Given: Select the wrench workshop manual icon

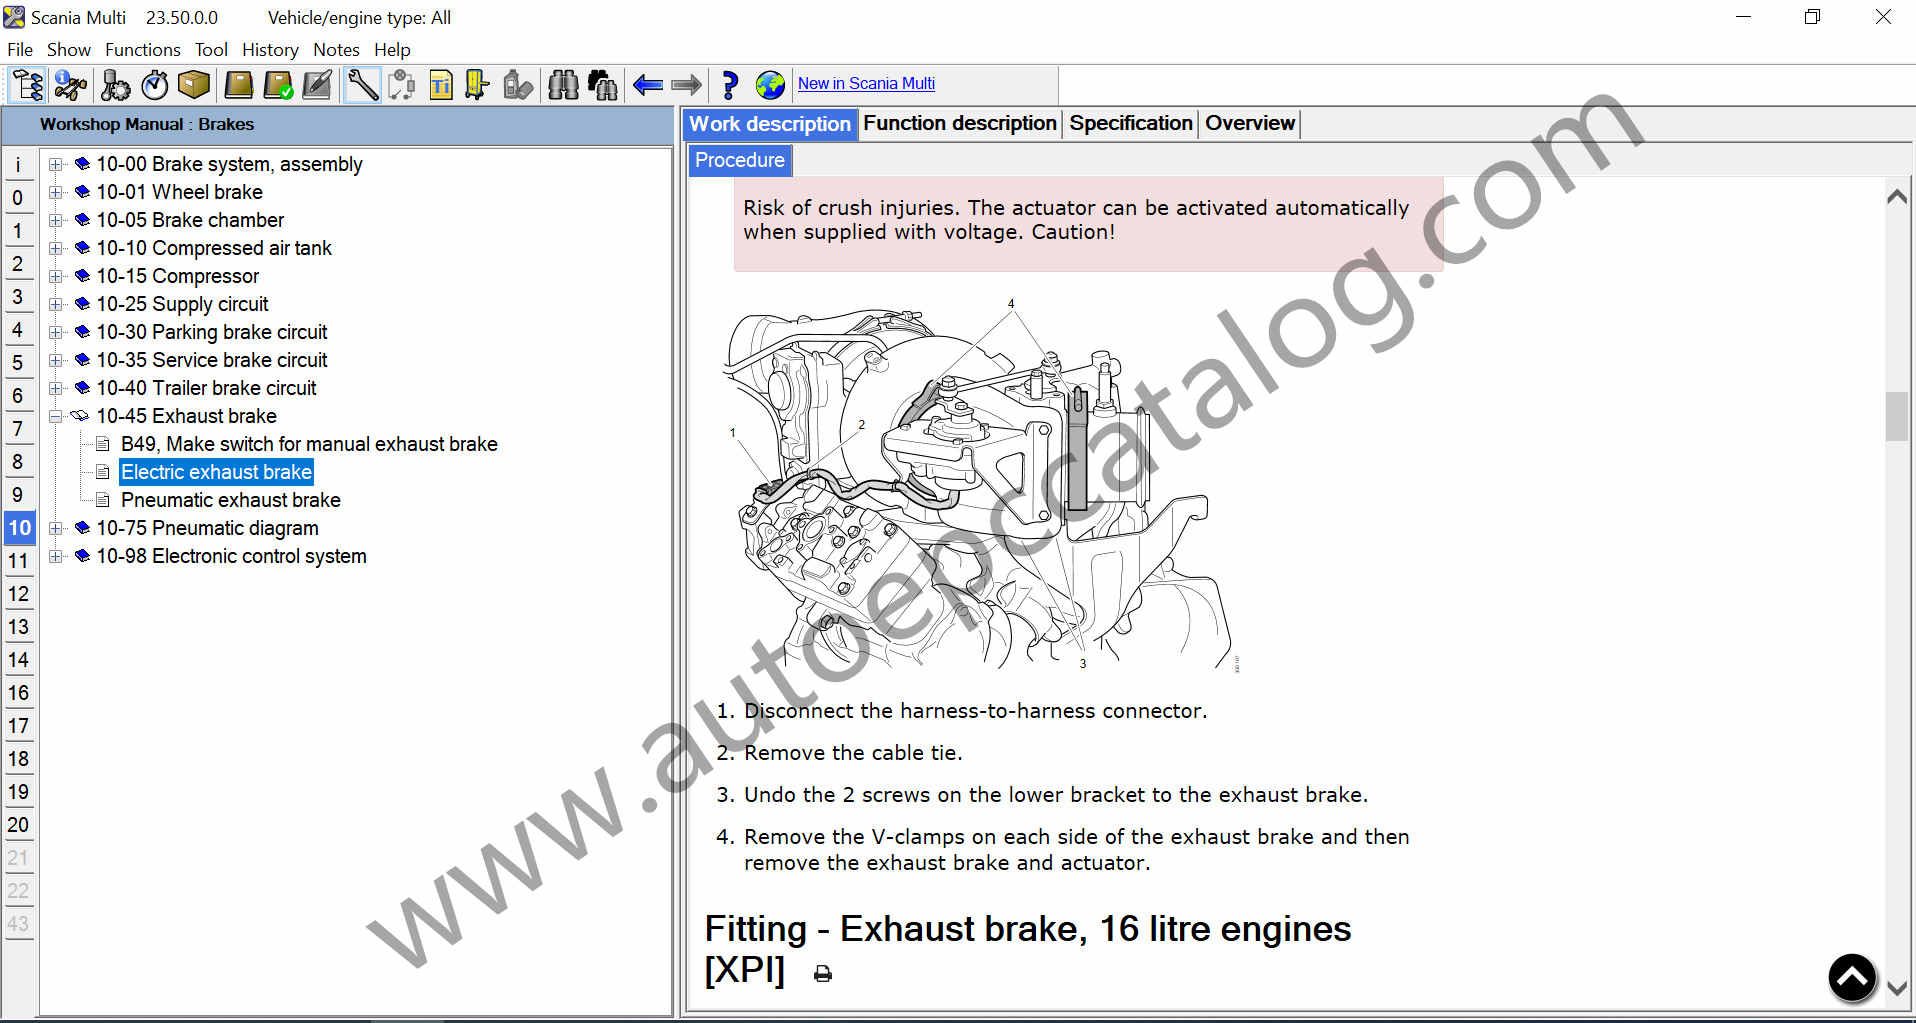Looking at the screenshot, I should pos(362,85).
